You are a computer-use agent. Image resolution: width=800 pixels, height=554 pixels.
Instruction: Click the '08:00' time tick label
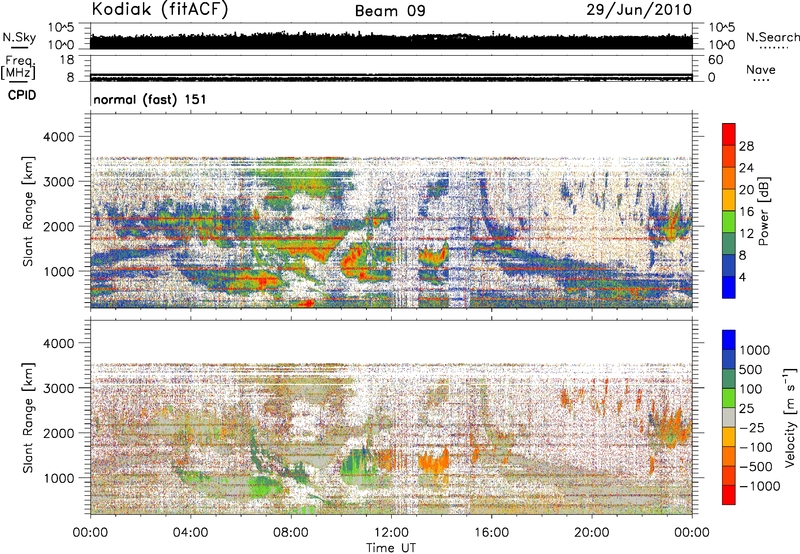[x=291, y=533]
